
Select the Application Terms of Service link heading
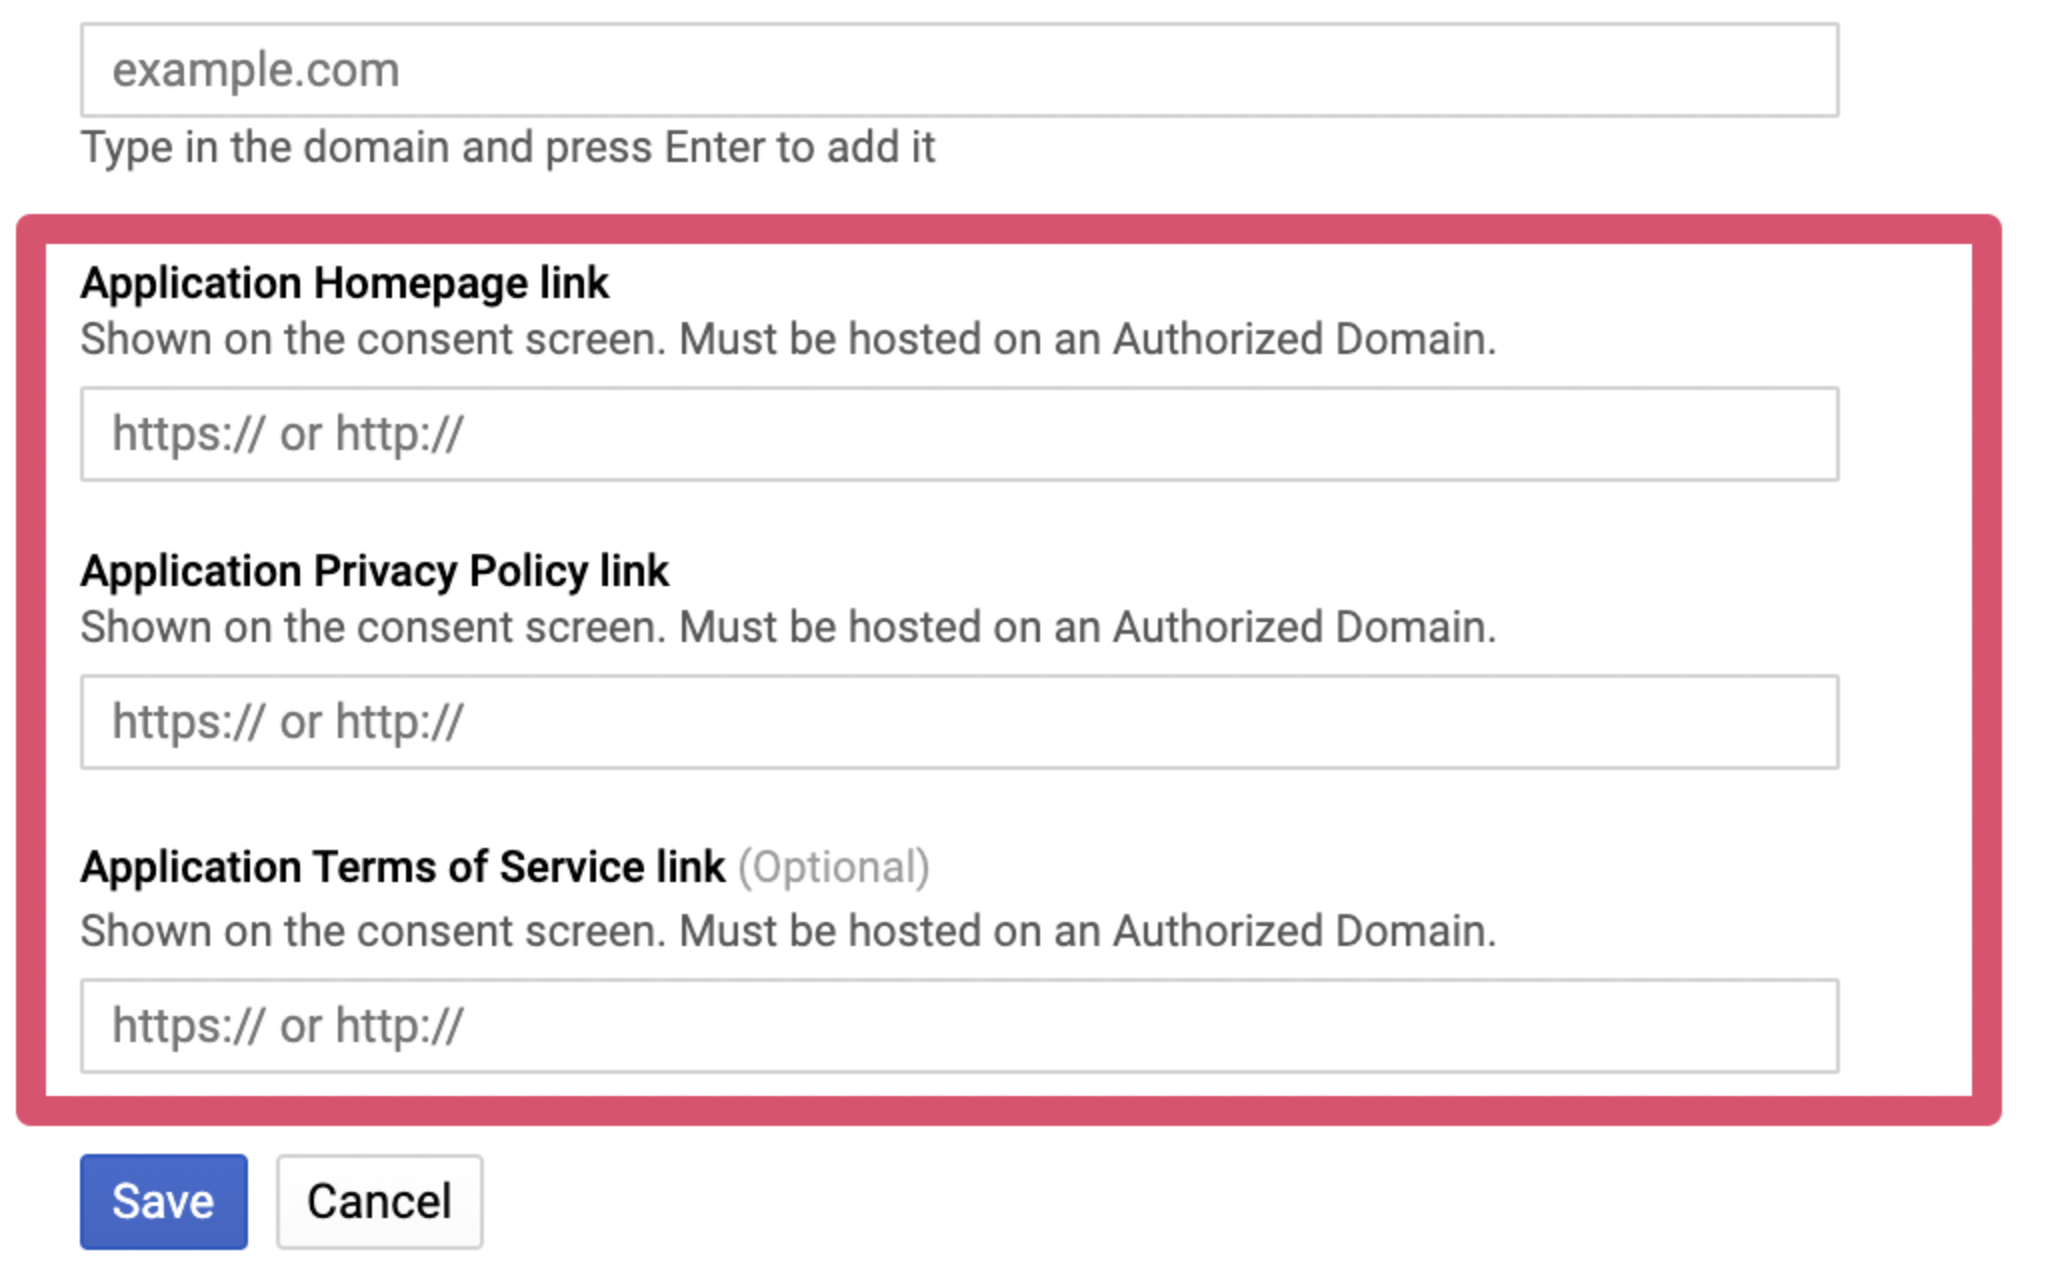coord(403,867)
